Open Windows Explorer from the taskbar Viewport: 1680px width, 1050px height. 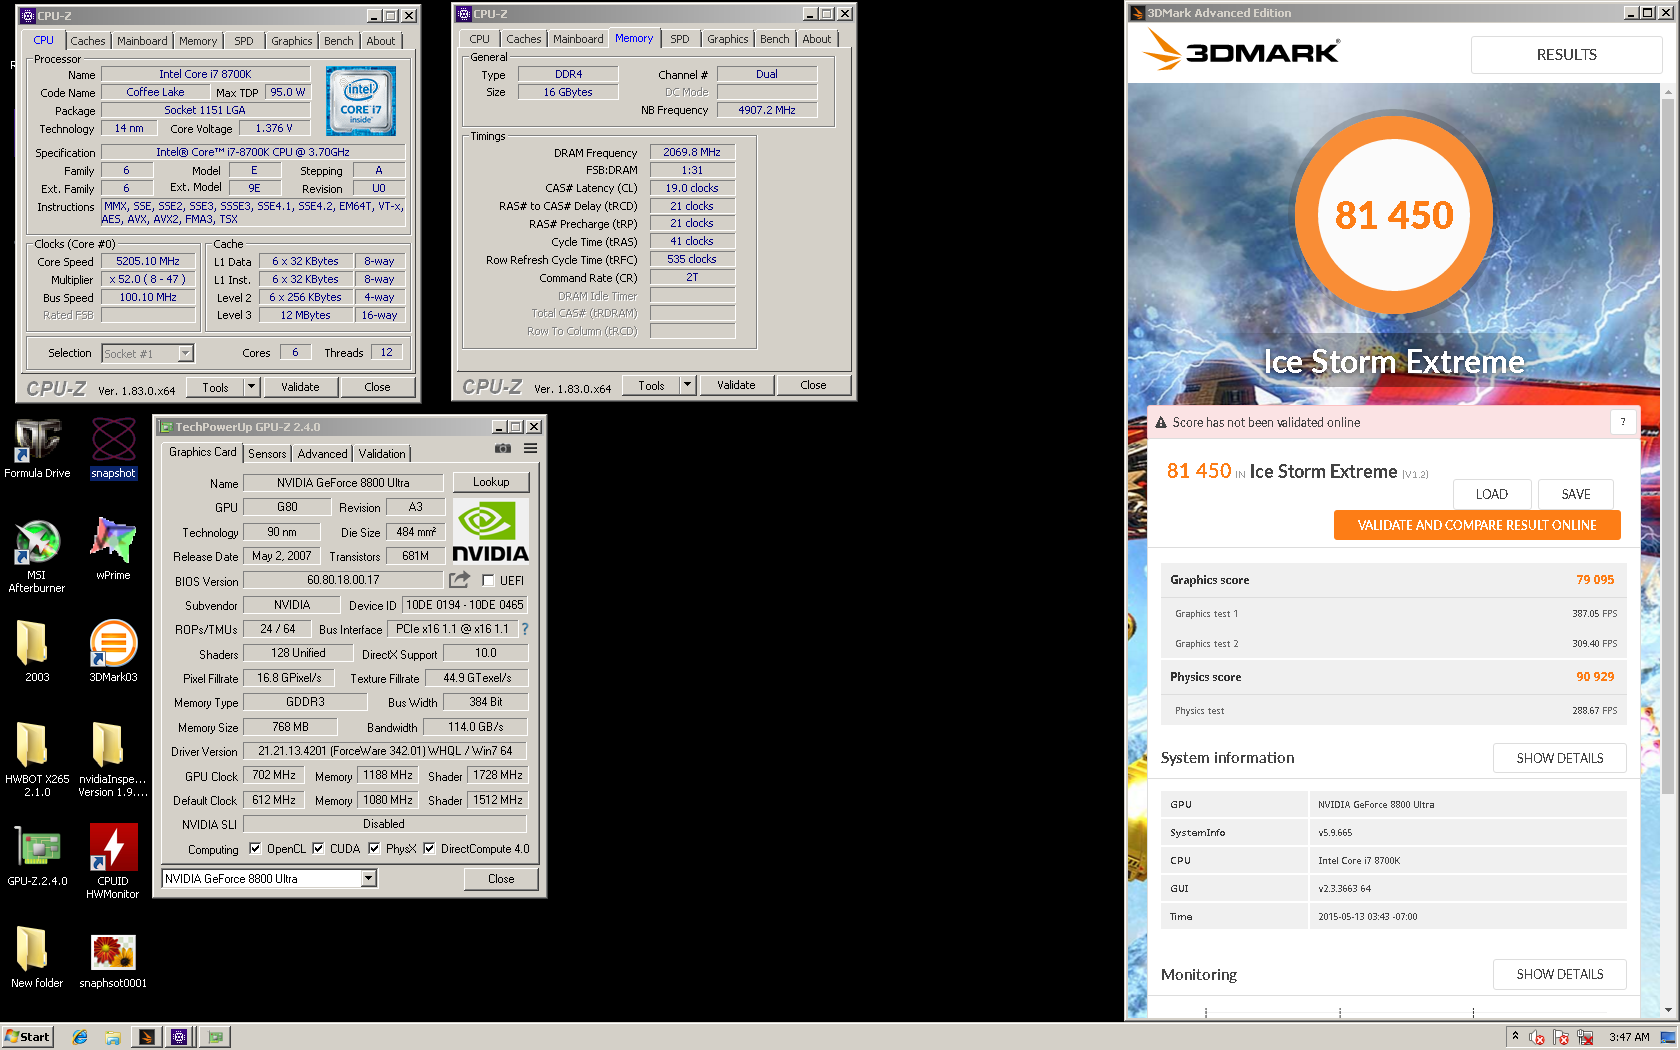113,1037
